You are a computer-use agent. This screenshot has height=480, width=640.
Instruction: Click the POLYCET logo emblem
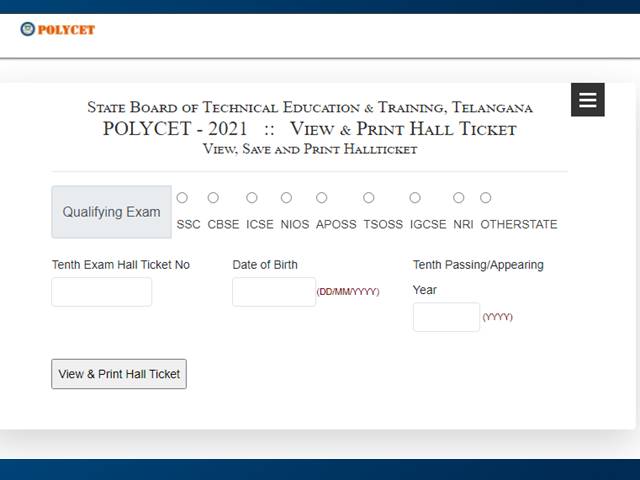coord(28,29)
